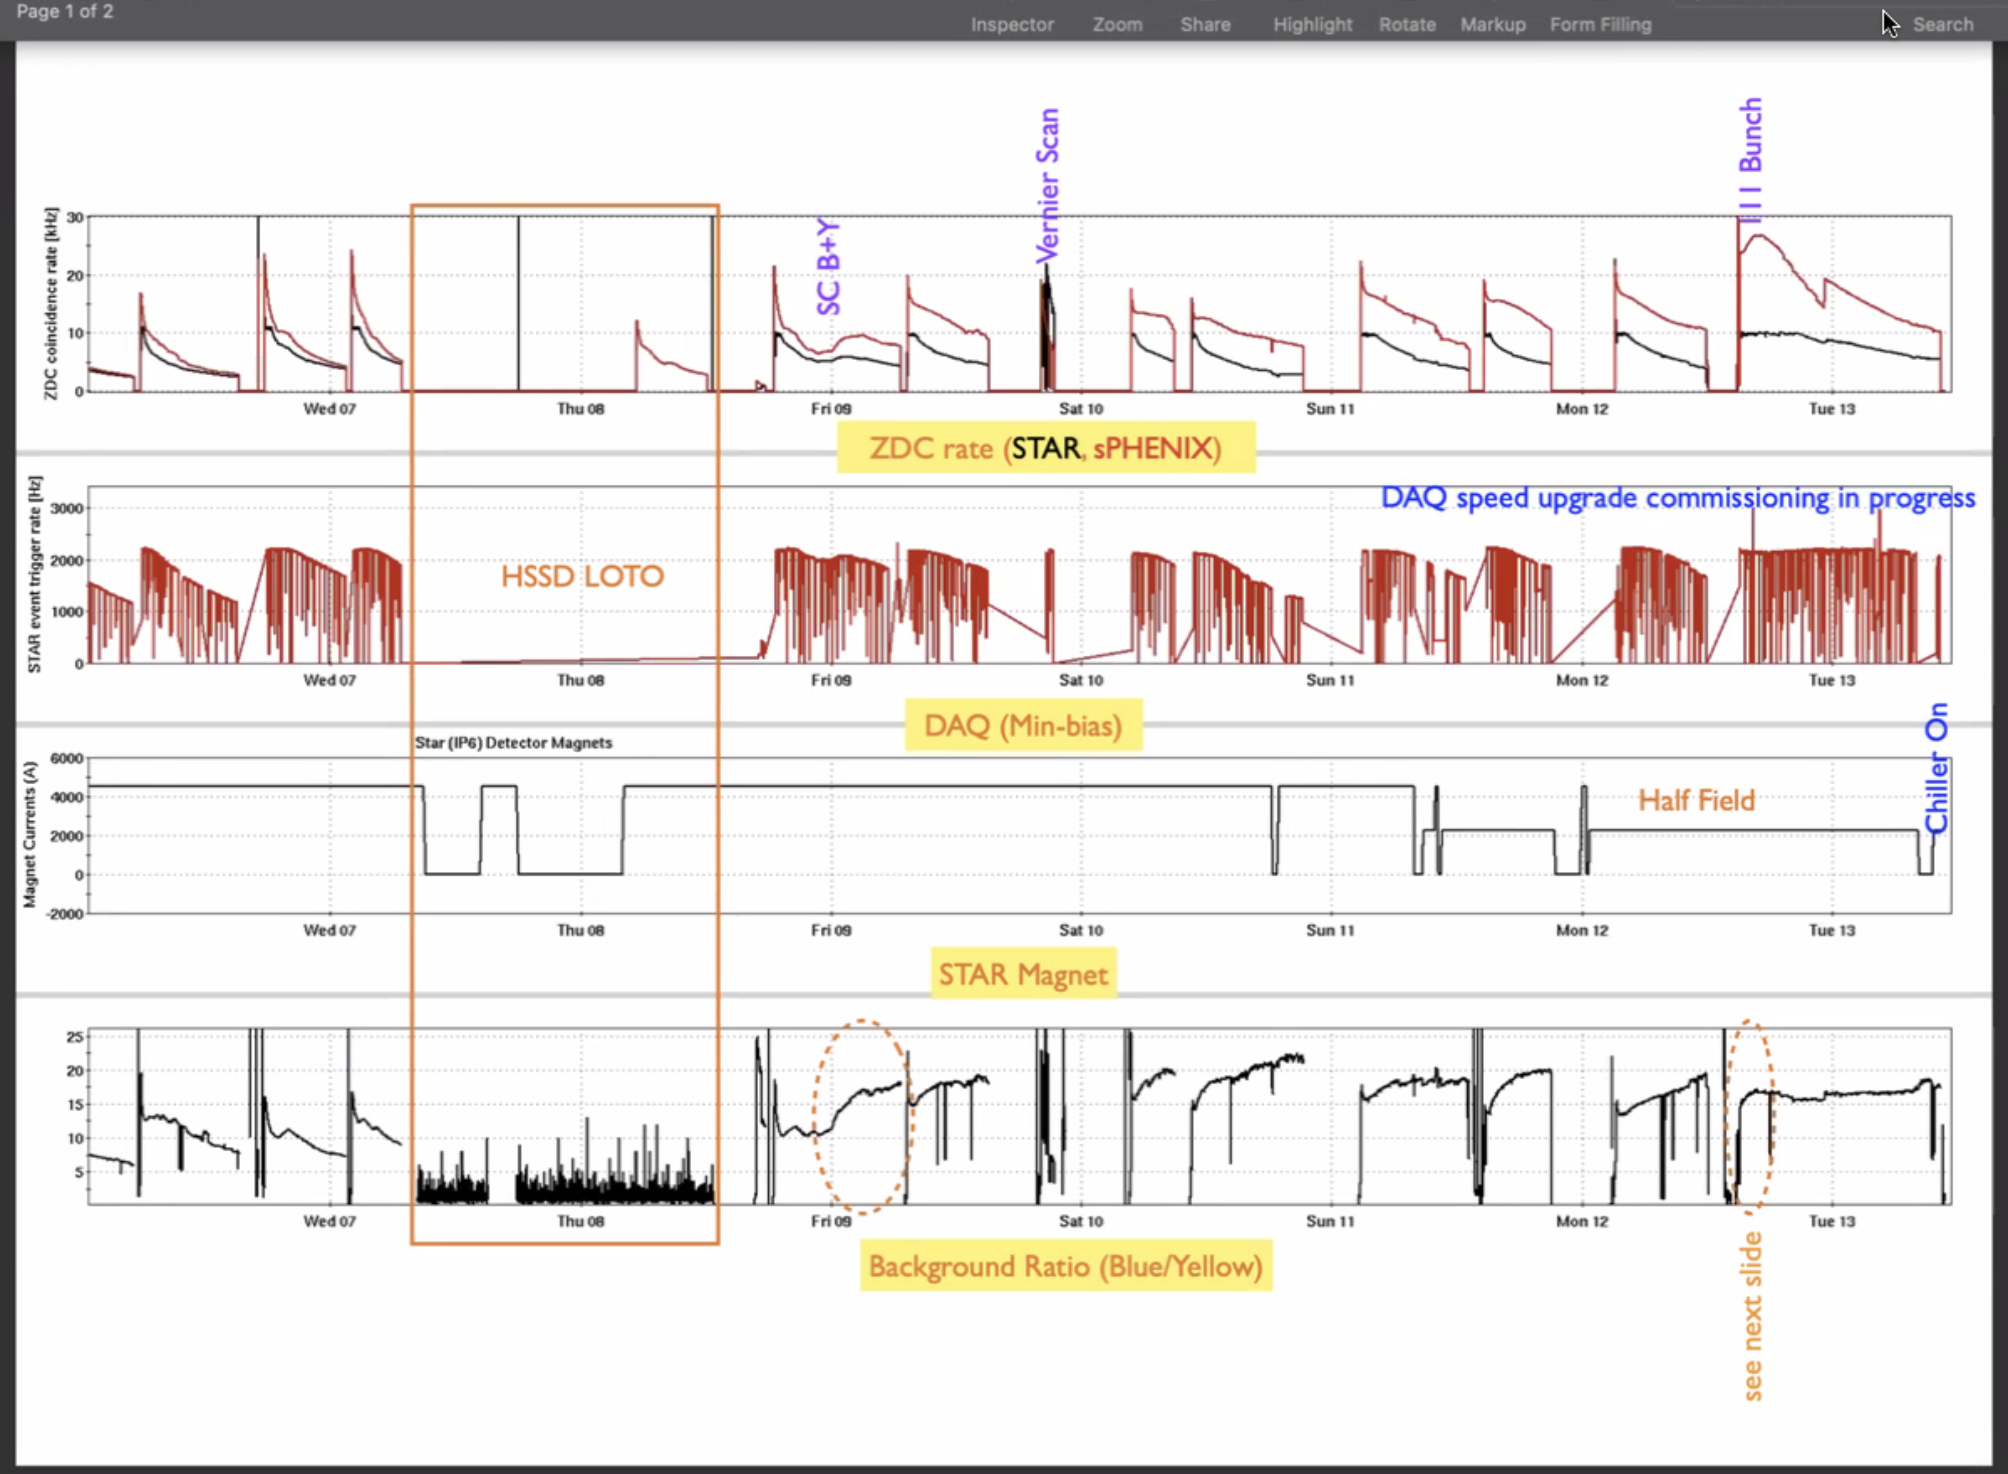Click 'Fri 09' tick under the magnet plot
Screen dimensions: 2008x1474
click(831, 930)
